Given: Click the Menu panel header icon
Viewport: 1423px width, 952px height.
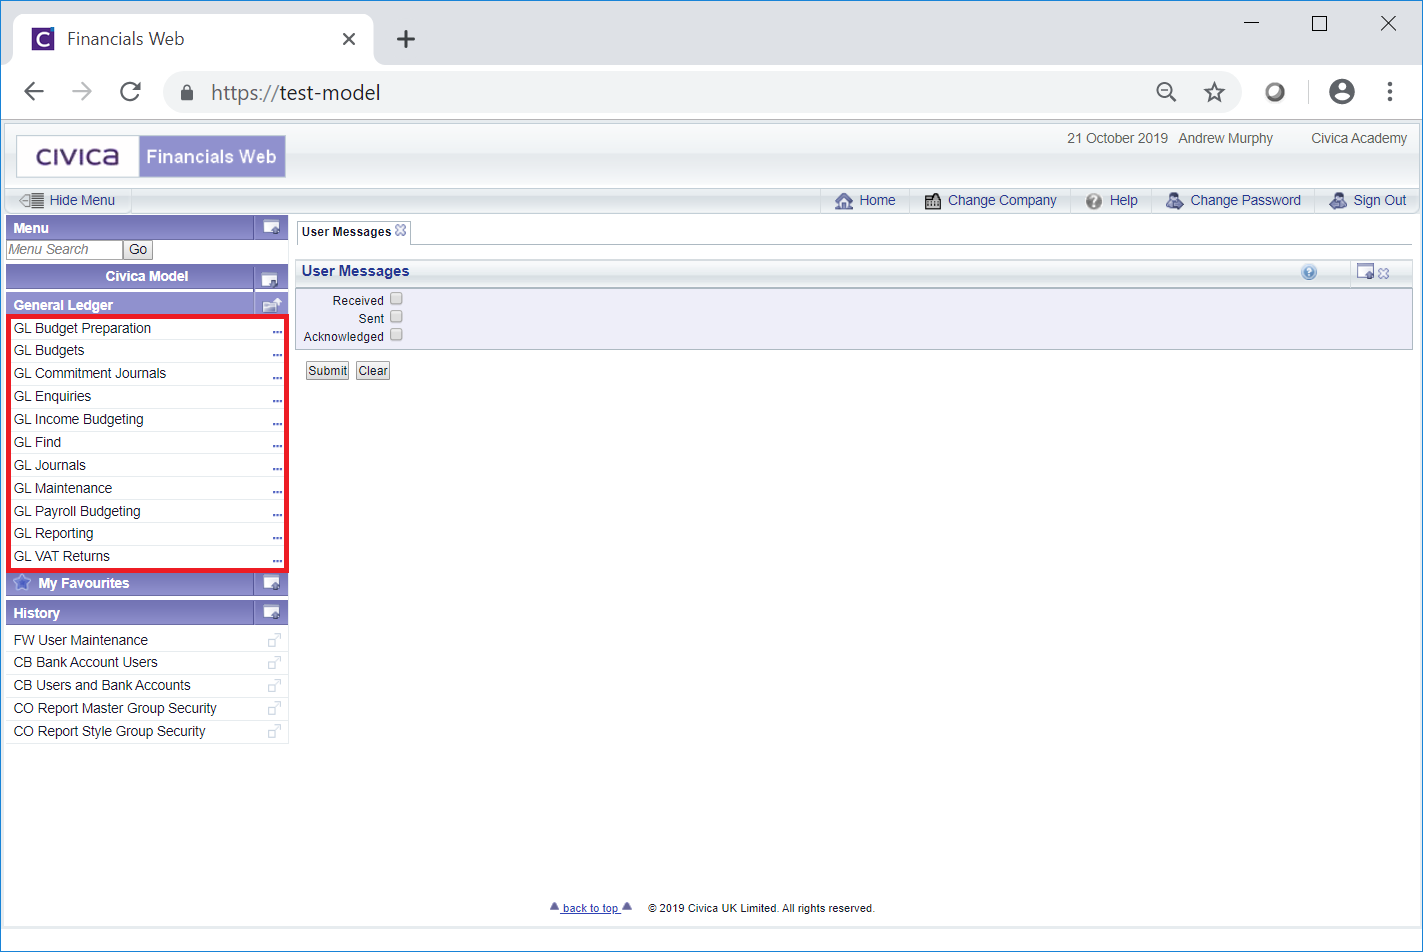Looking at the screenshot, I should (271, 228).
